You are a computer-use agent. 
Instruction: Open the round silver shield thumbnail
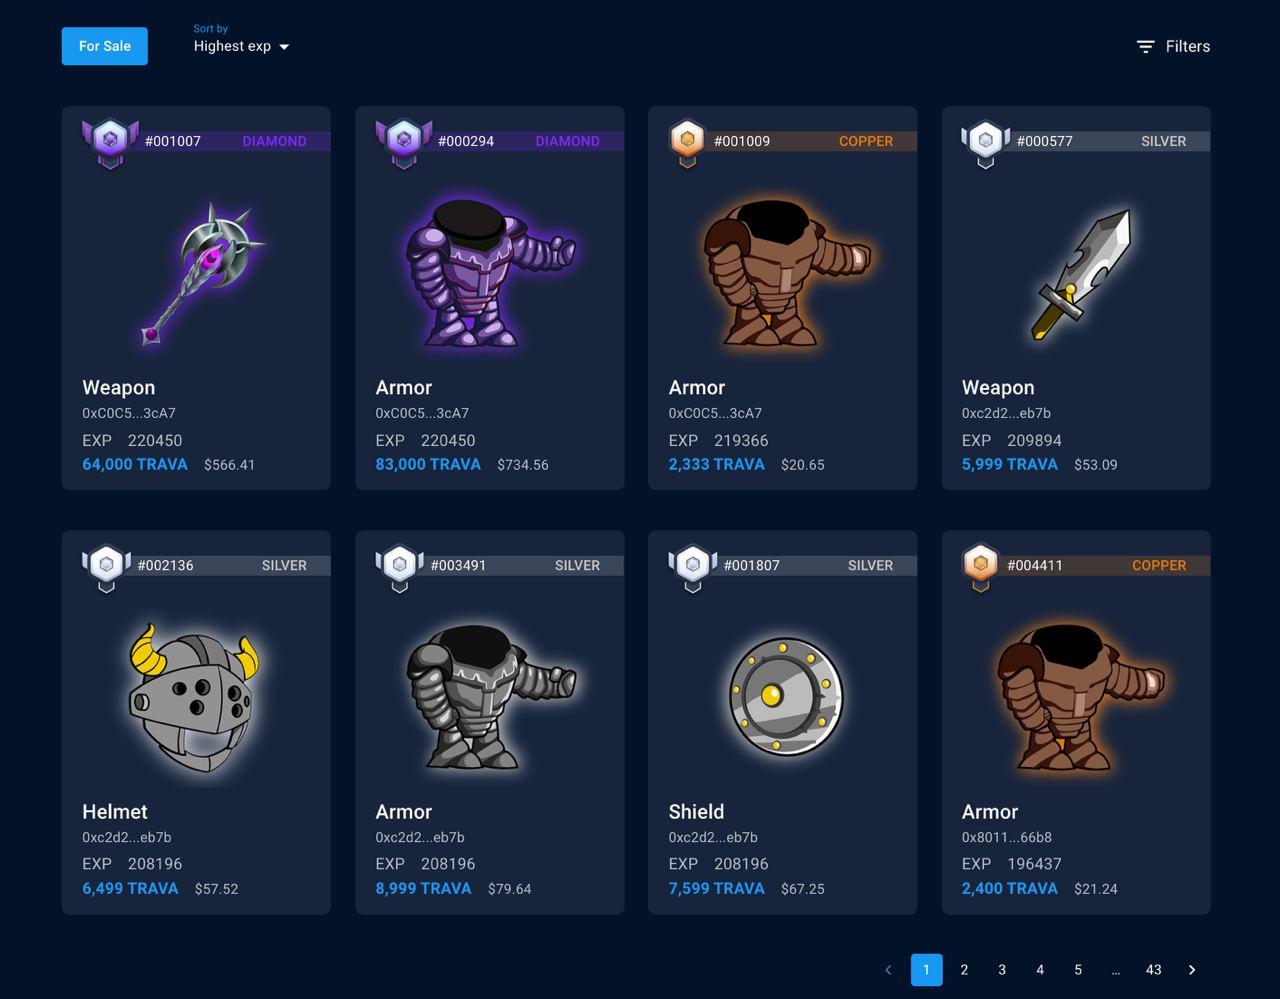(x=785, y=696)
